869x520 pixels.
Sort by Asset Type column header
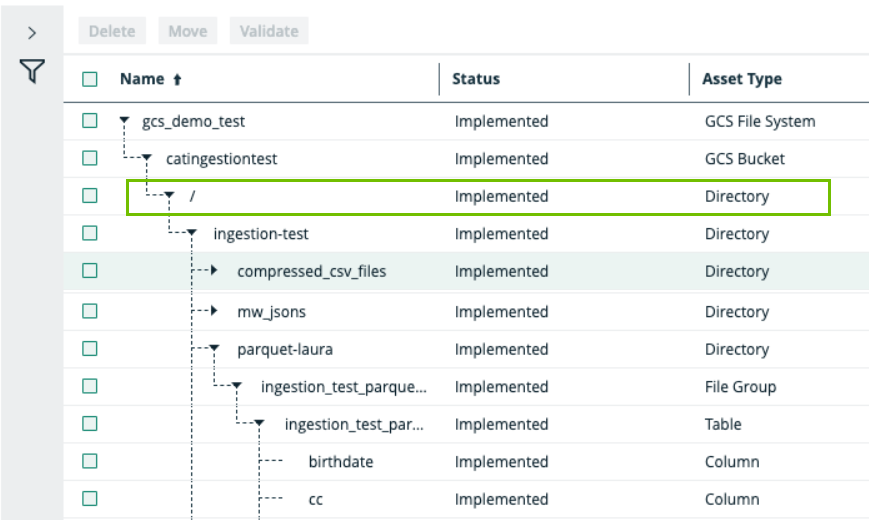741,79
